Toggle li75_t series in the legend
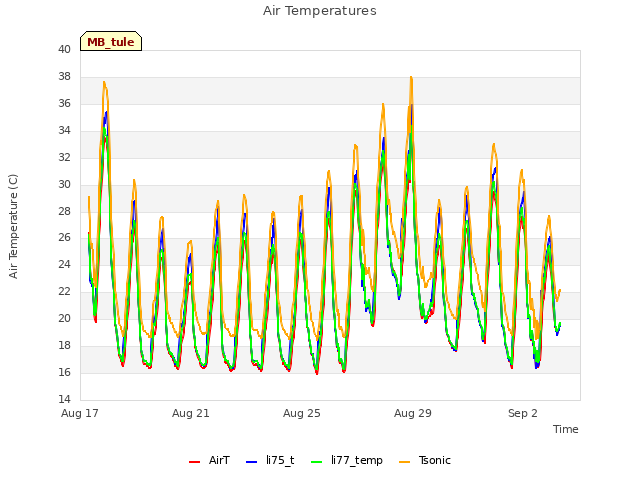 pyautogui.click(x=270, y=460)
